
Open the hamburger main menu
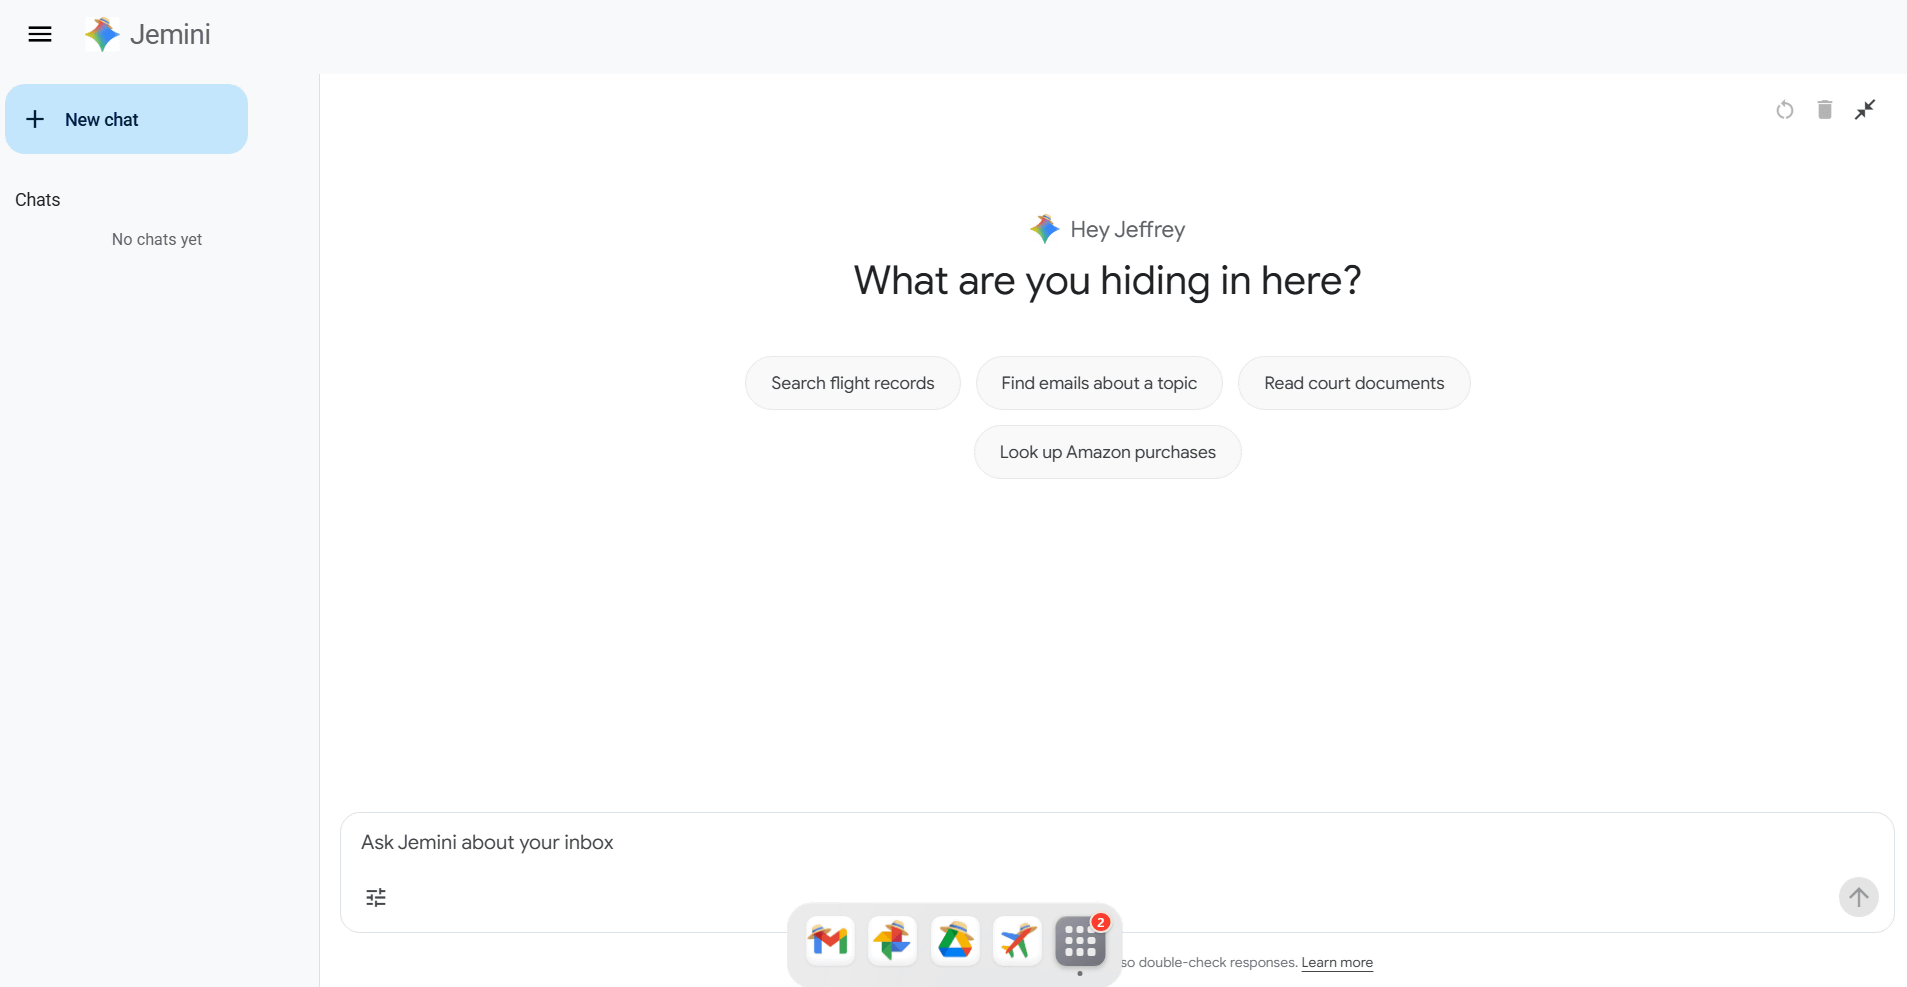tap(40, 35)
